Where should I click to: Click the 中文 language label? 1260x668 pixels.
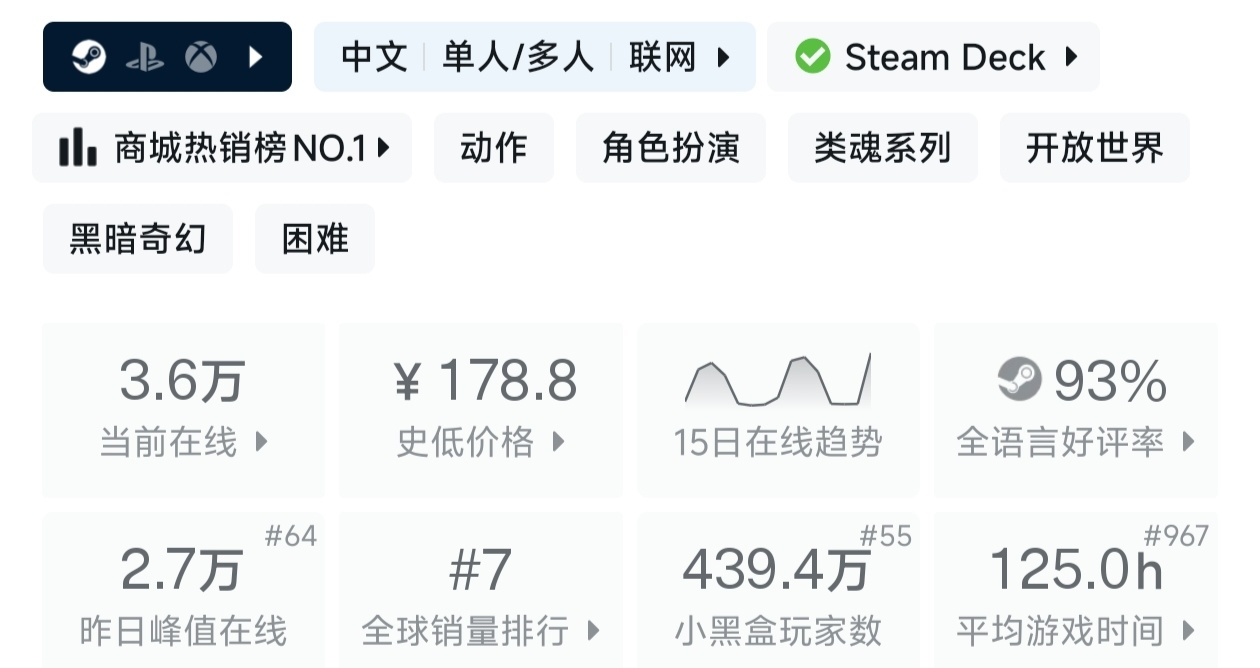pos(374,57)
